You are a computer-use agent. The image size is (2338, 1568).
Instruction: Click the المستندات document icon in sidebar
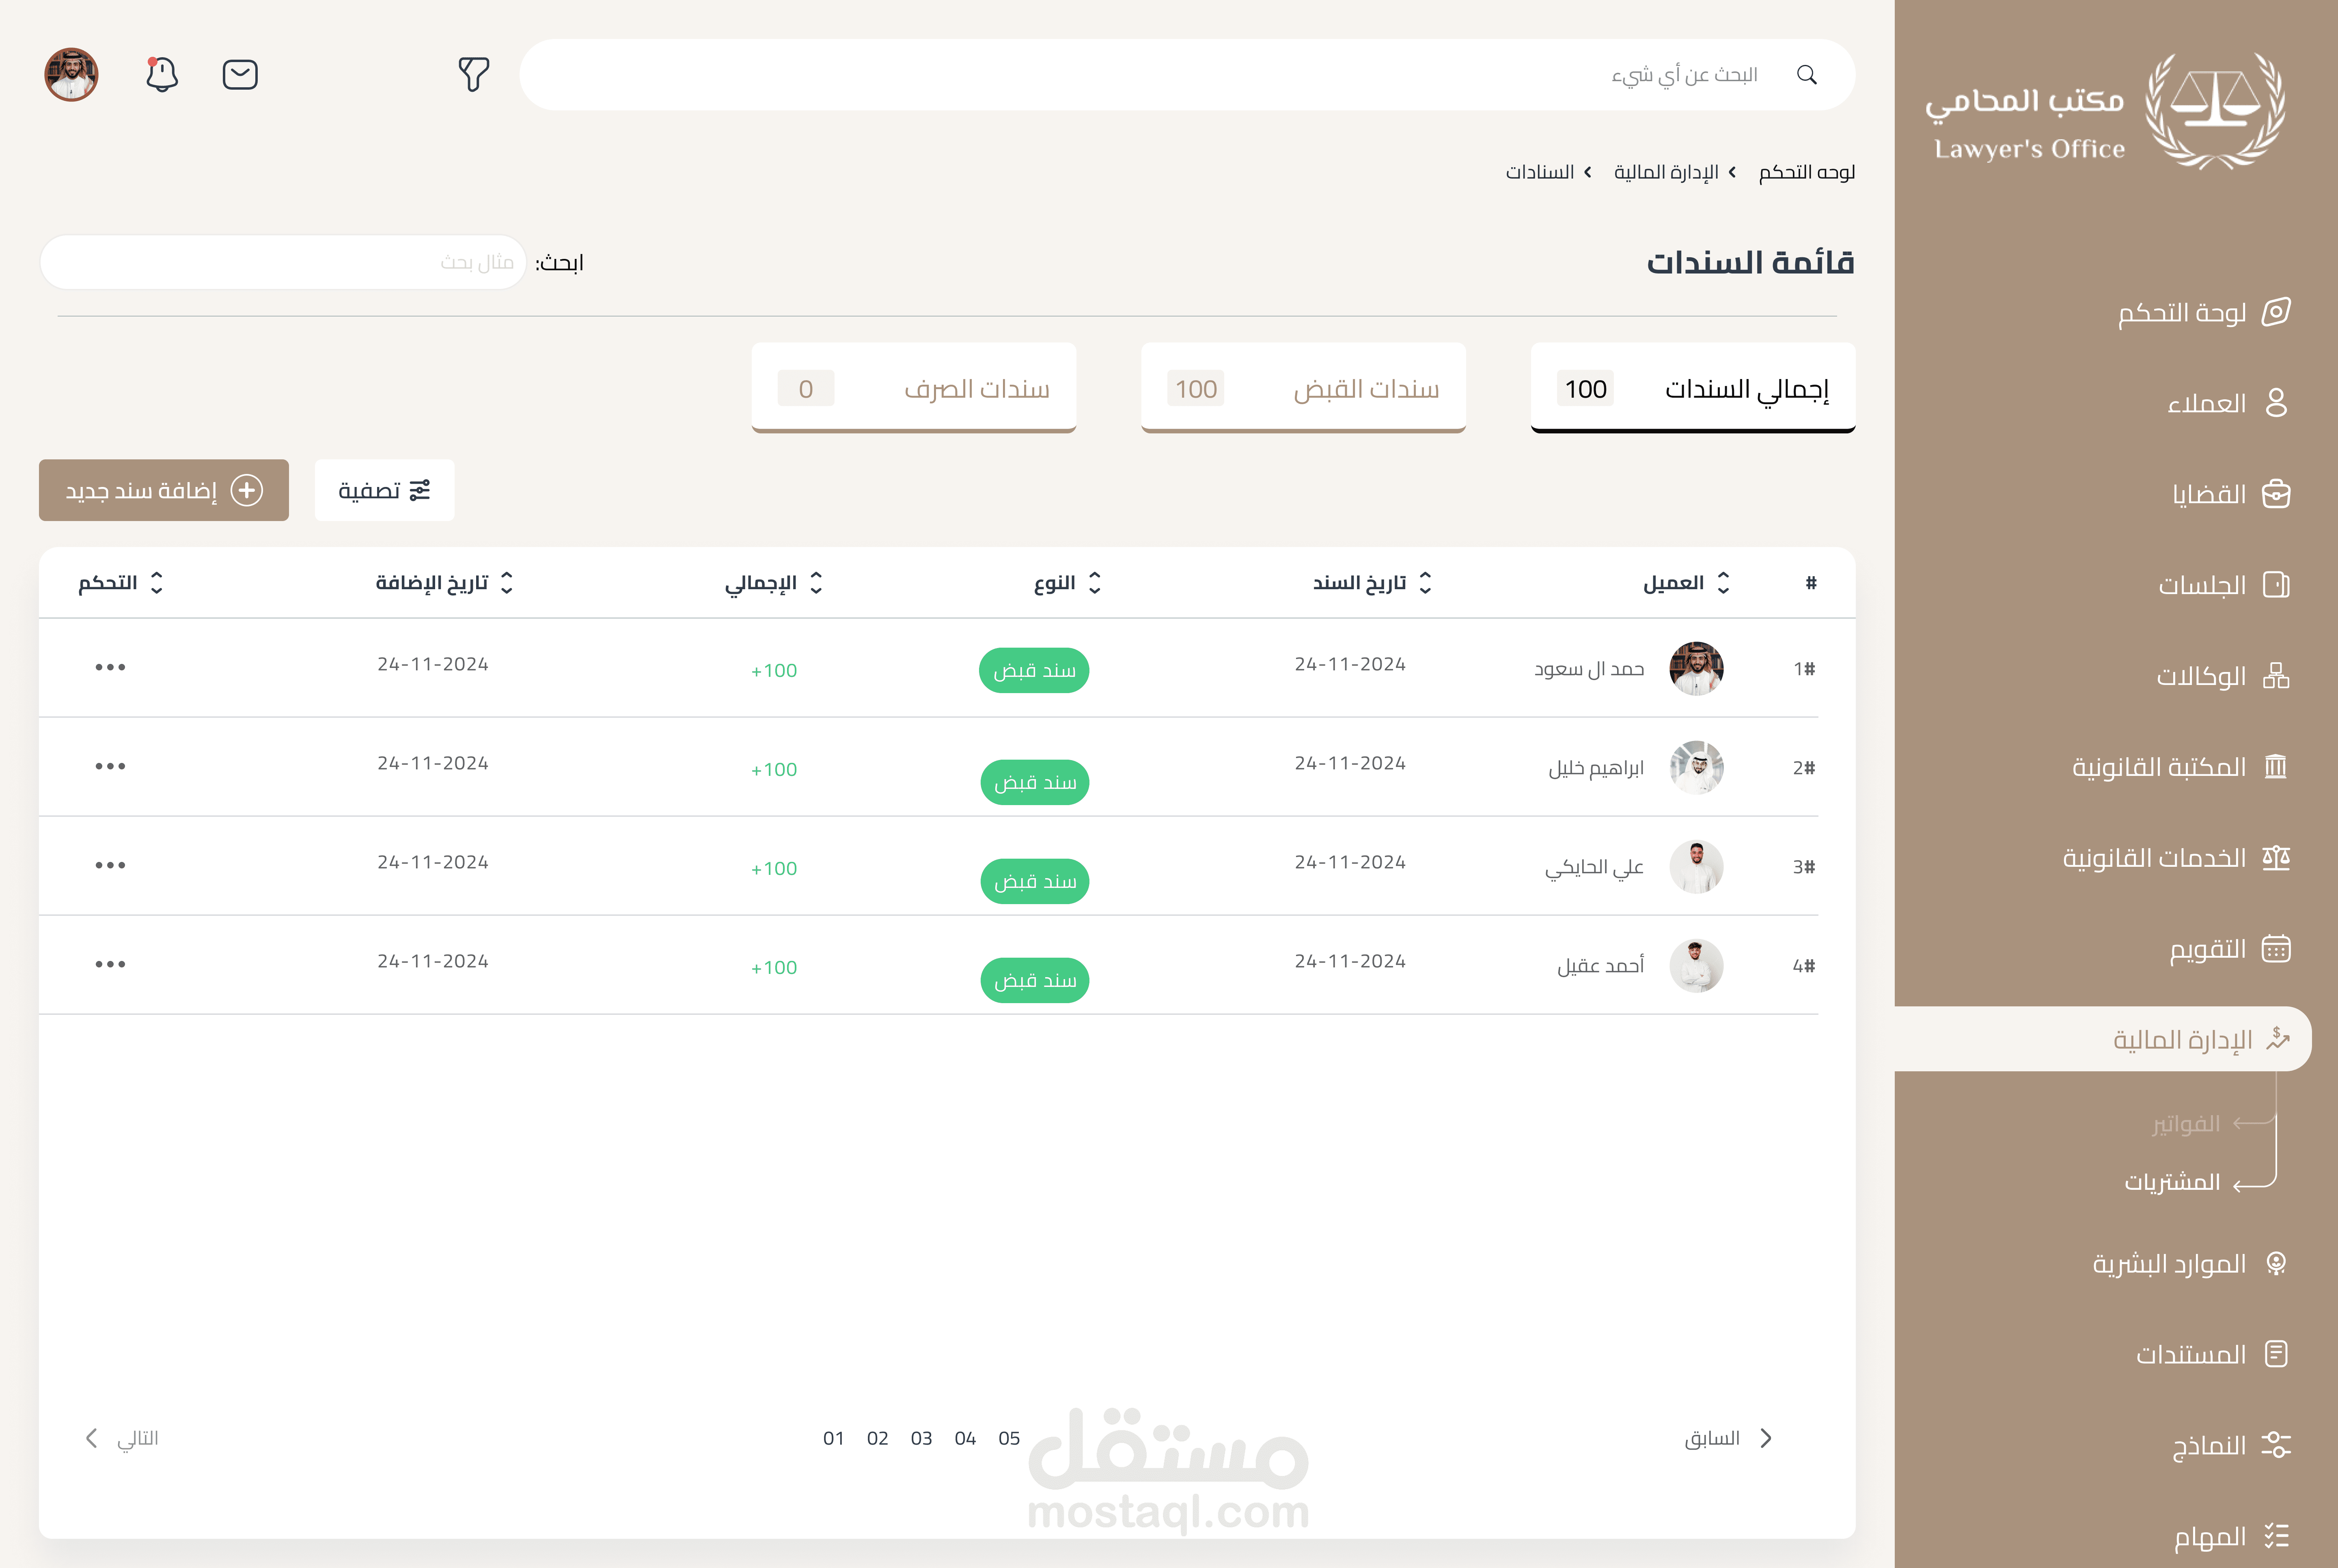(x=2276, y=1354)
